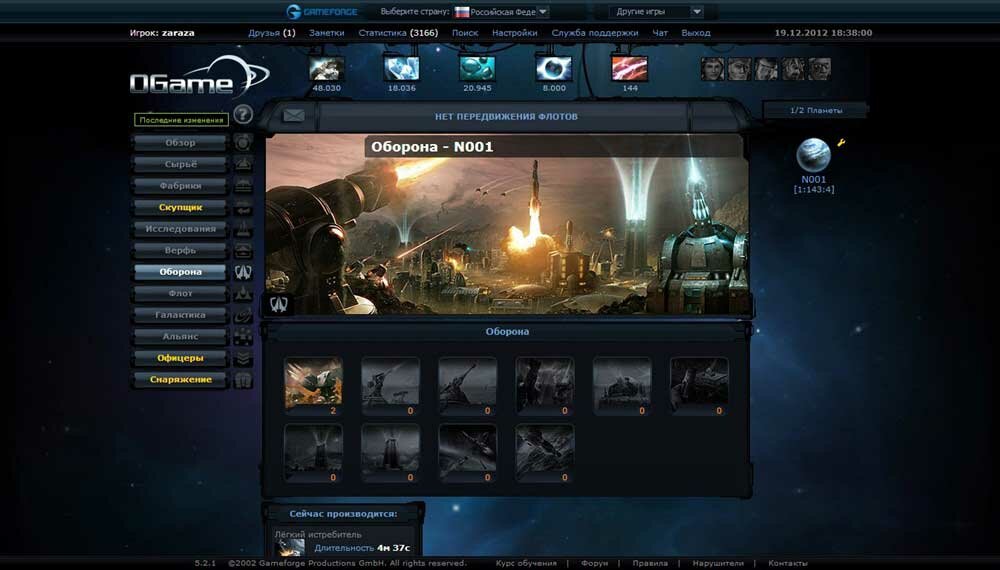This screenshot has height=570, width=1000.
Task: Open the "Галактика" menu entry
Action: point(180,315)
